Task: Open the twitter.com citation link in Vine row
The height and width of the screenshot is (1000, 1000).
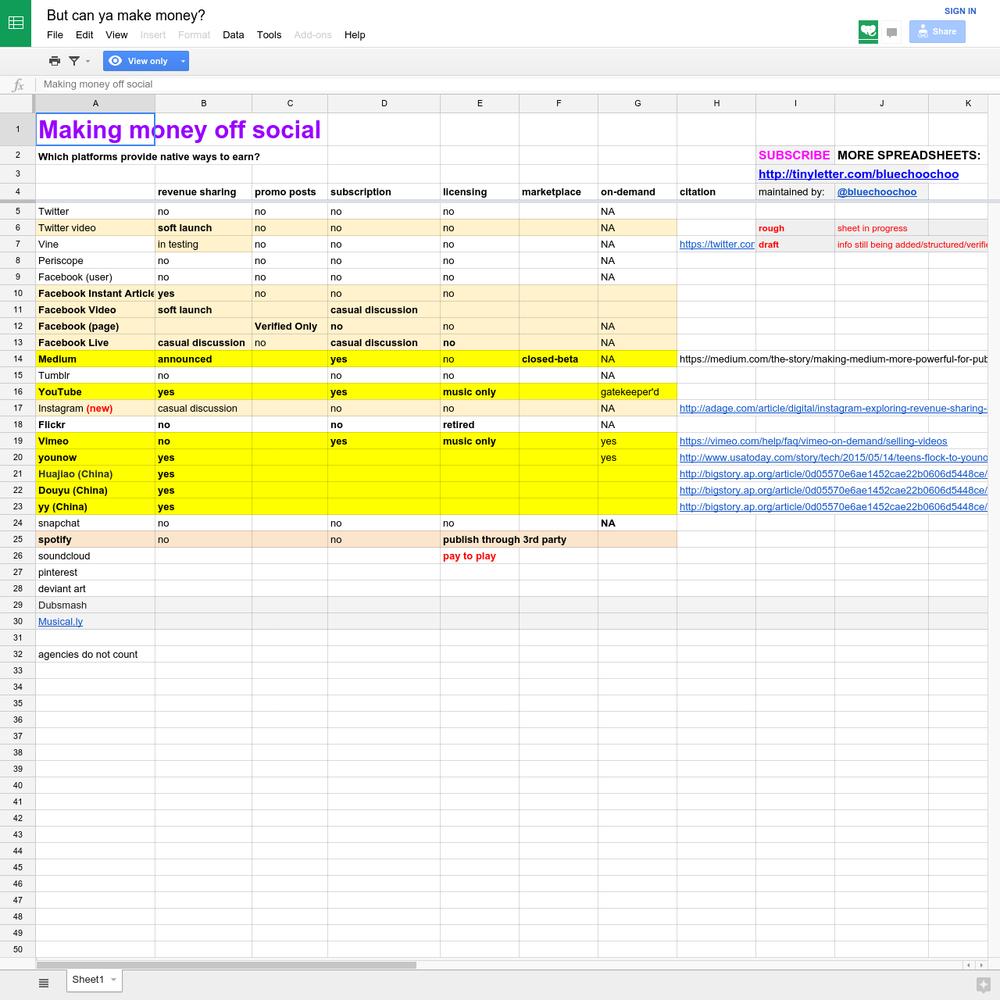Action: coord(716,244)
